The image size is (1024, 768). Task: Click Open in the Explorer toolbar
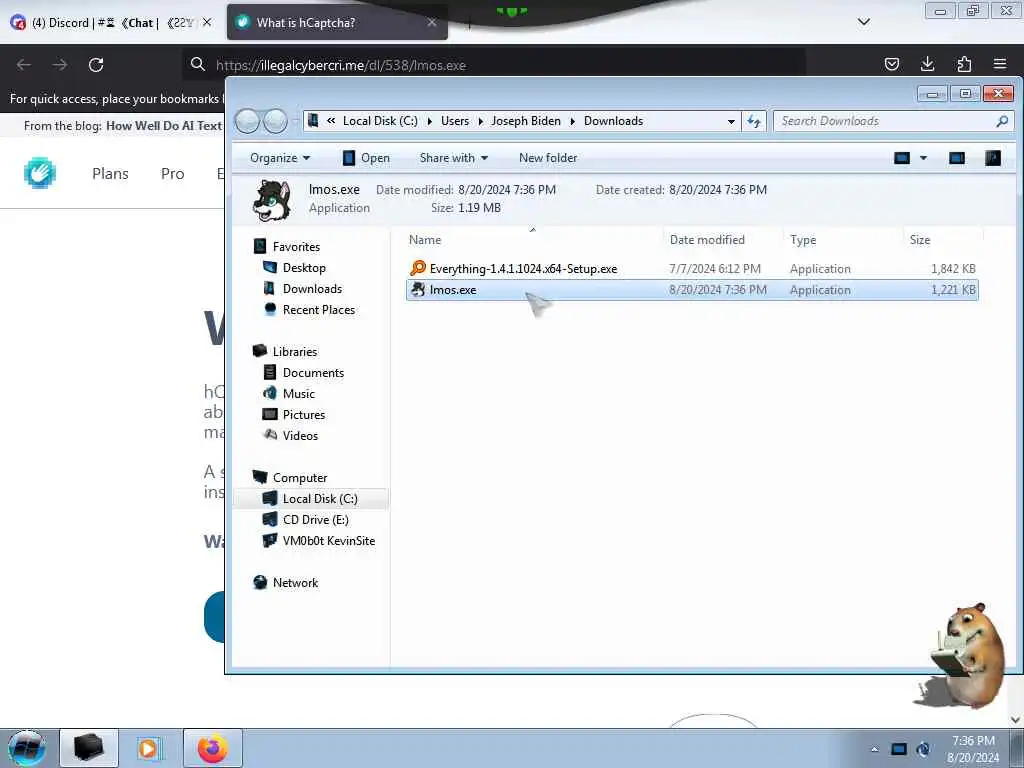pos(366,158)
